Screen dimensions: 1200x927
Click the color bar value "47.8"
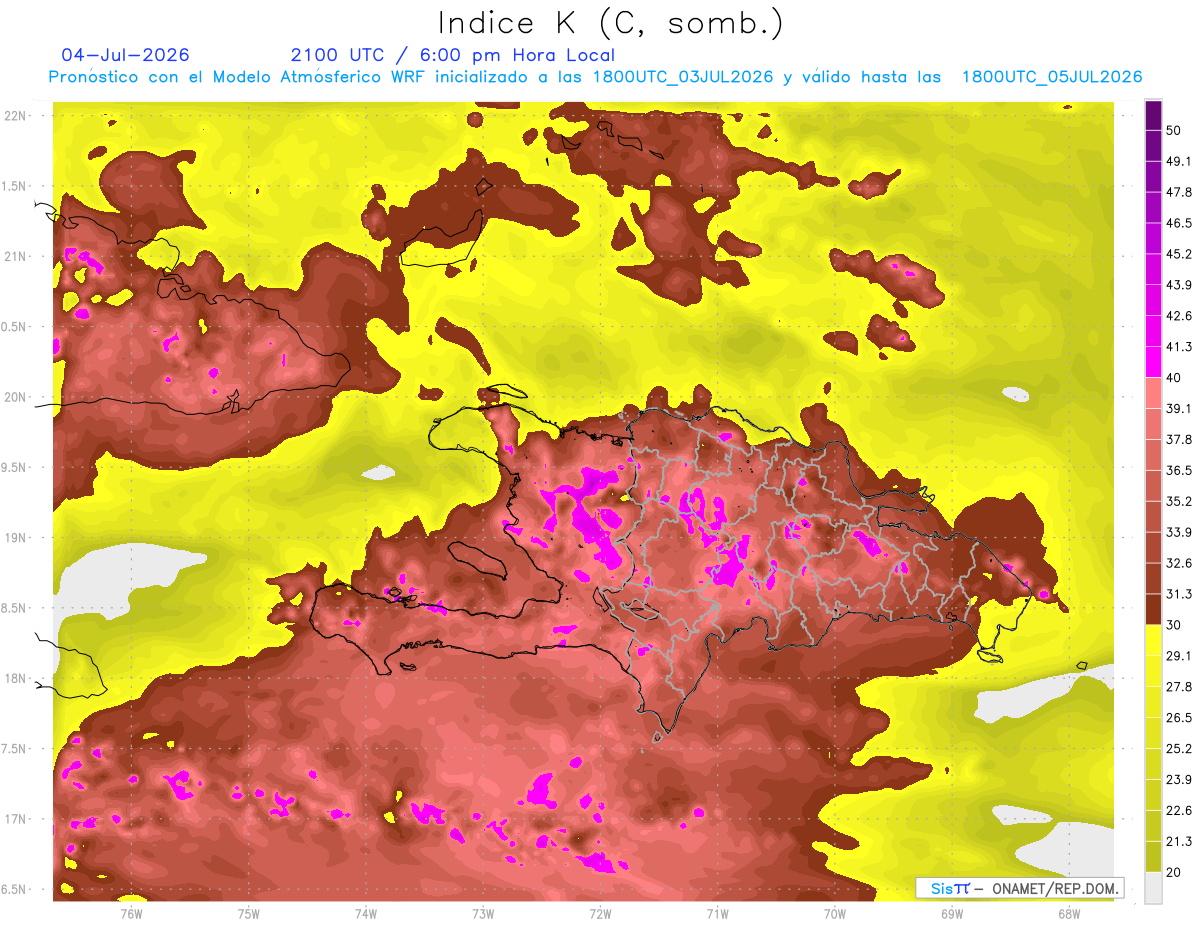point(1178,193)
